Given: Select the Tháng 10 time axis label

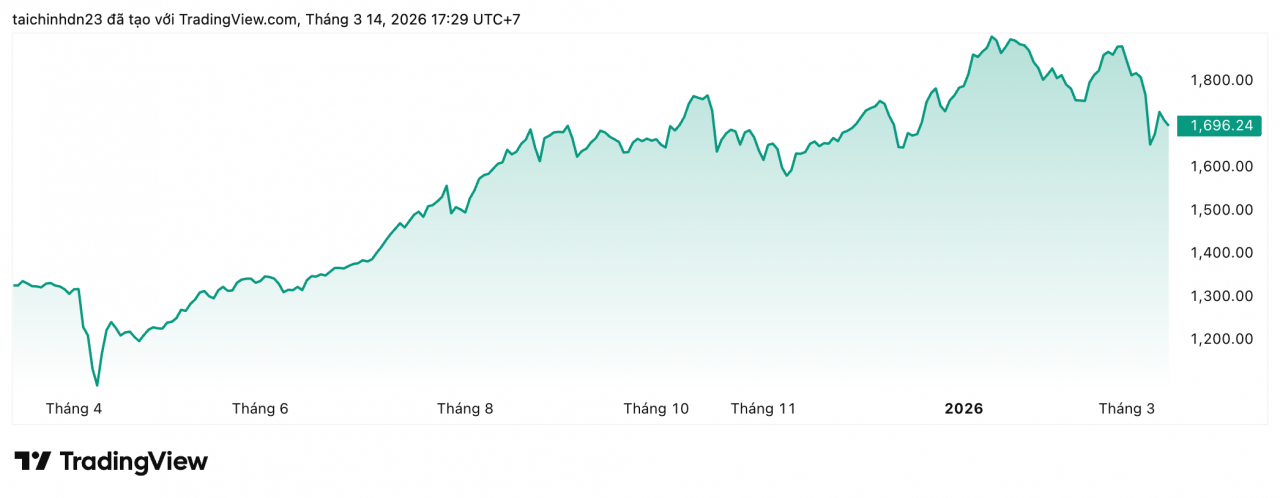Looking at the screenshot, I should click(656, 409).
